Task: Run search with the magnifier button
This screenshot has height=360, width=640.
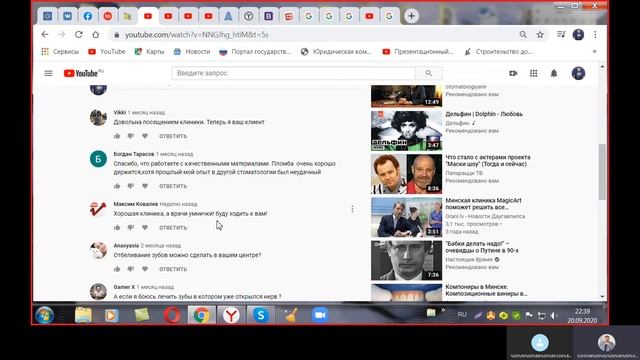Action: (x=429, y=73)
